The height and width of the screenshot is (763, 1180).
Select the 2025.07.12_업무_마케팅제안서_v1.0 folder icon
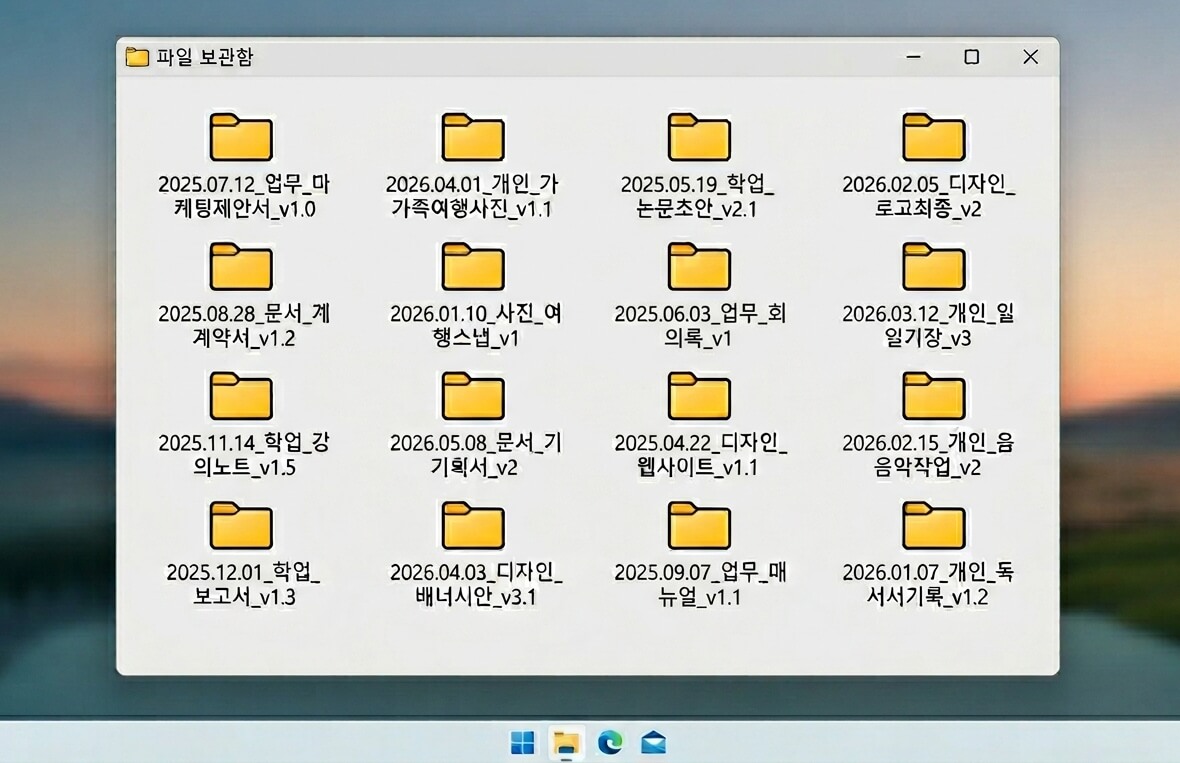coord(241,137)
